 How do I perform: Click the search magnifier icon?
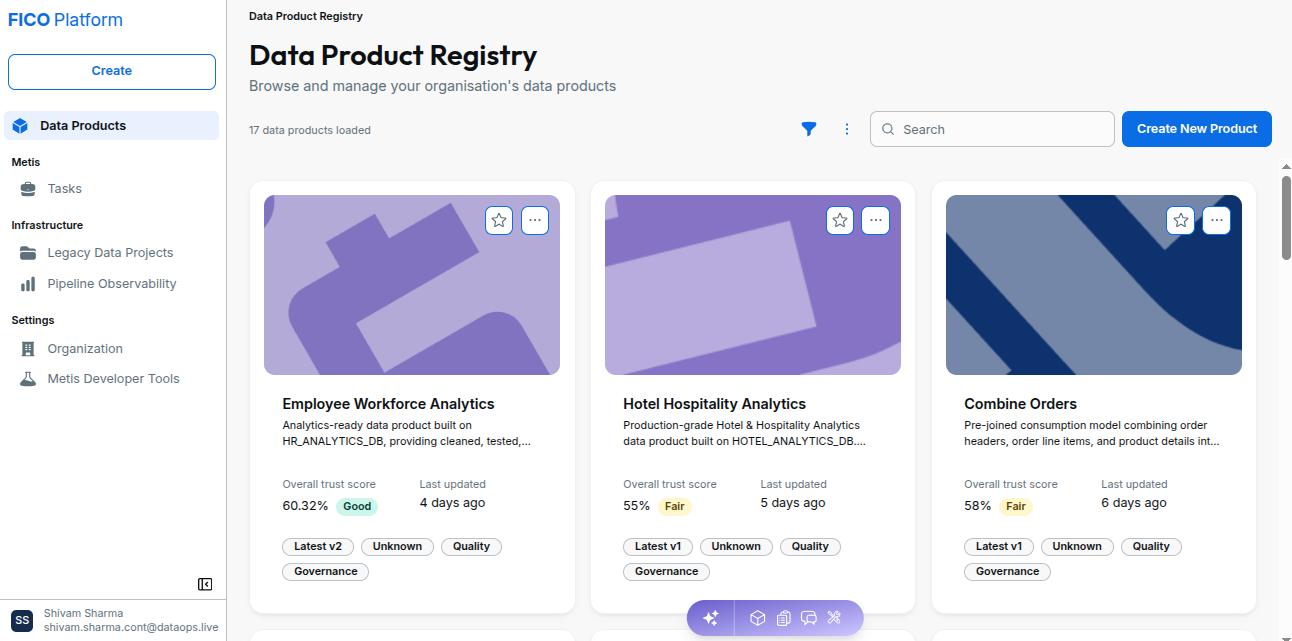pos(888,129)
